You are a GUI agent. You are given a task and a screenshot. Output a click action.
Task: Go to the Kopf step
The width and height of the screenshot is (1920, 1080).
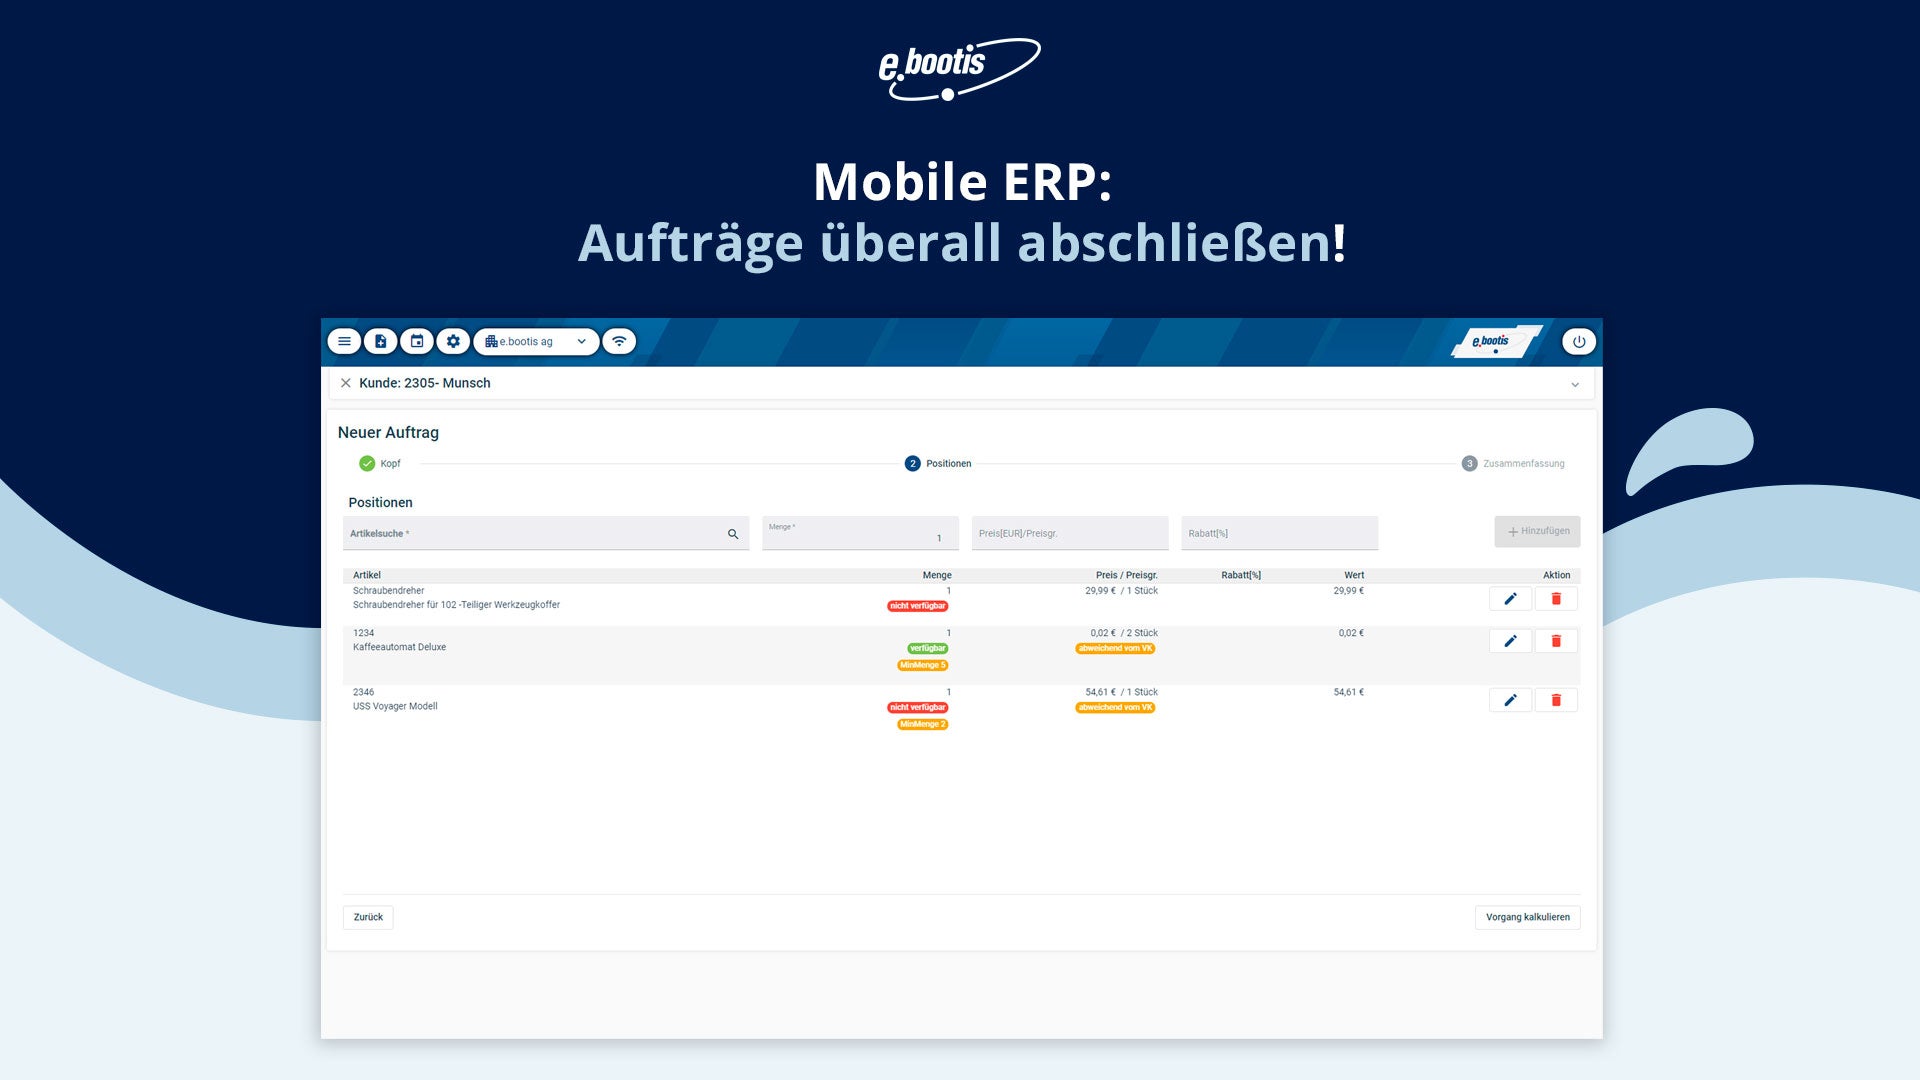point(380,464)
